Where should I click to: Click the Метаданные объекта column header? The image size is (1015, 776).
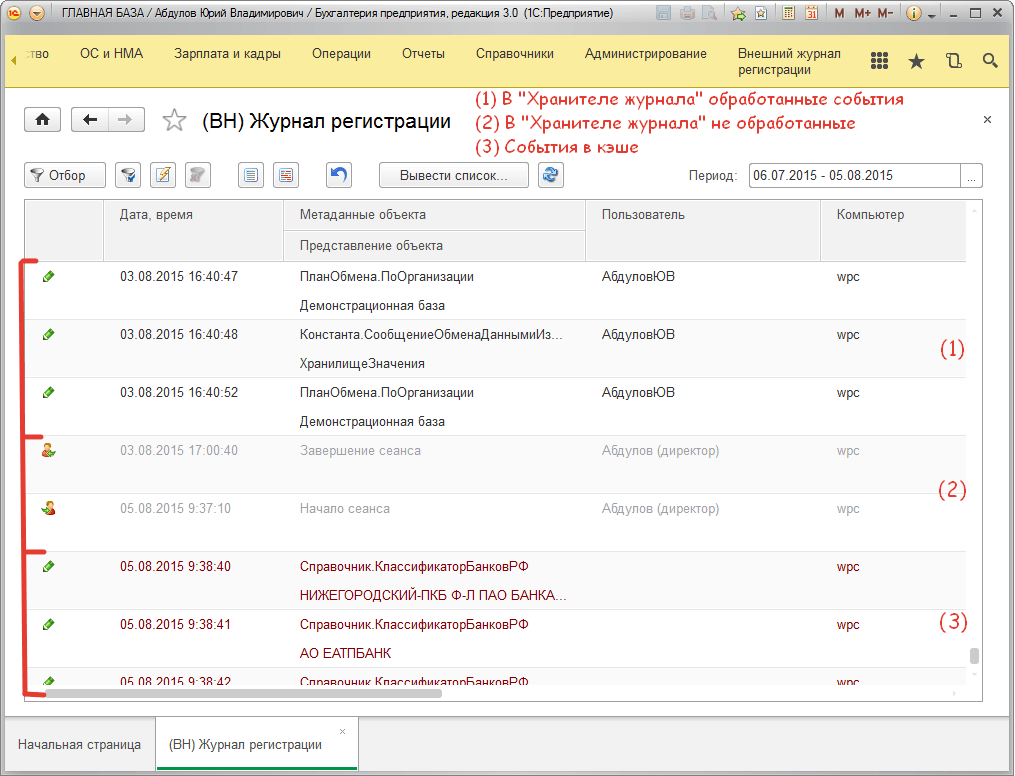[x=434, y=215]
